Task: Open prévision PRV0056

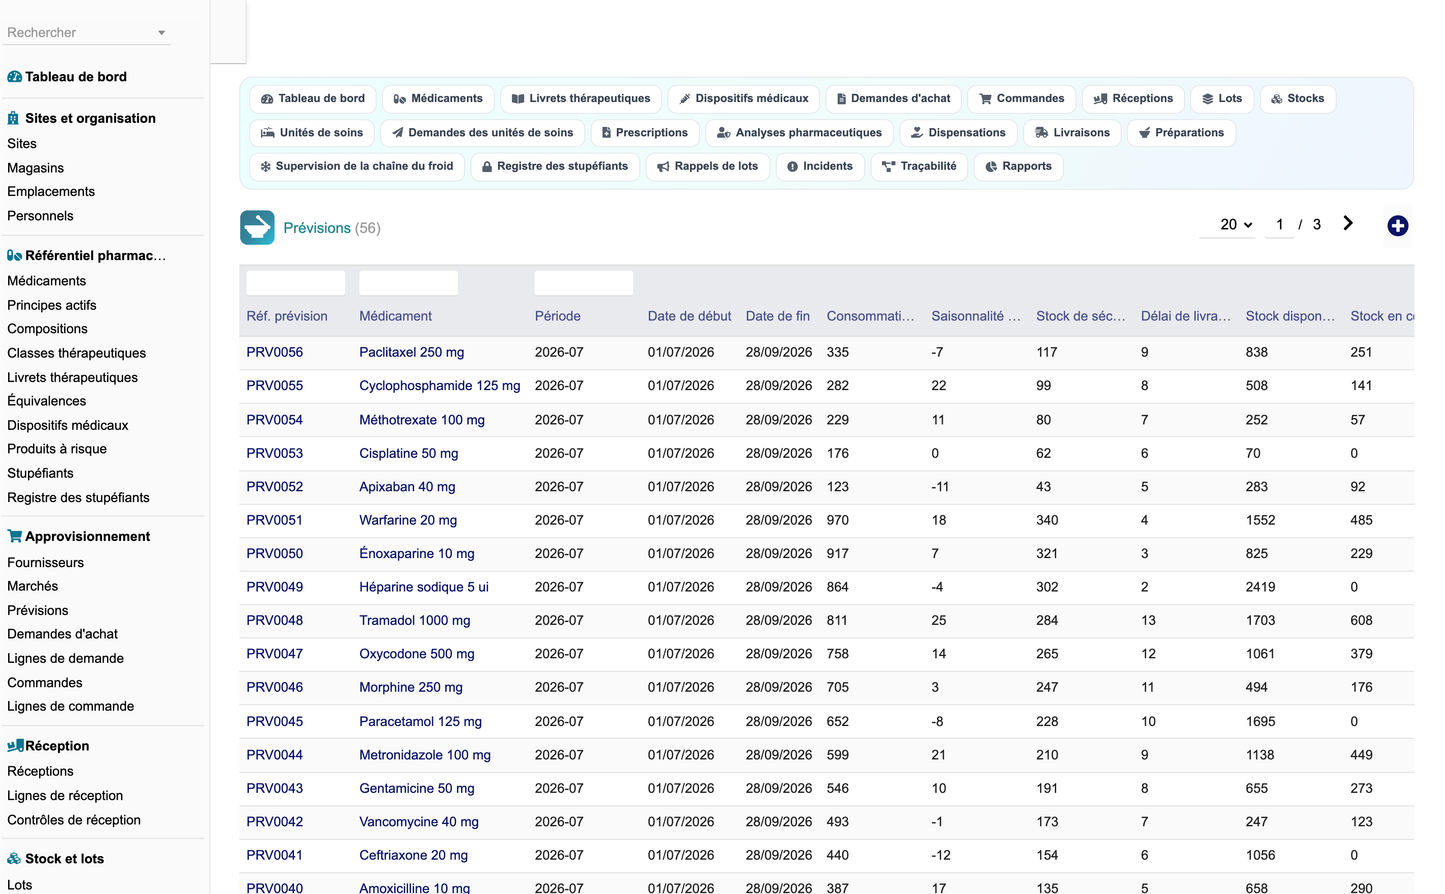Action: [275, 352]
